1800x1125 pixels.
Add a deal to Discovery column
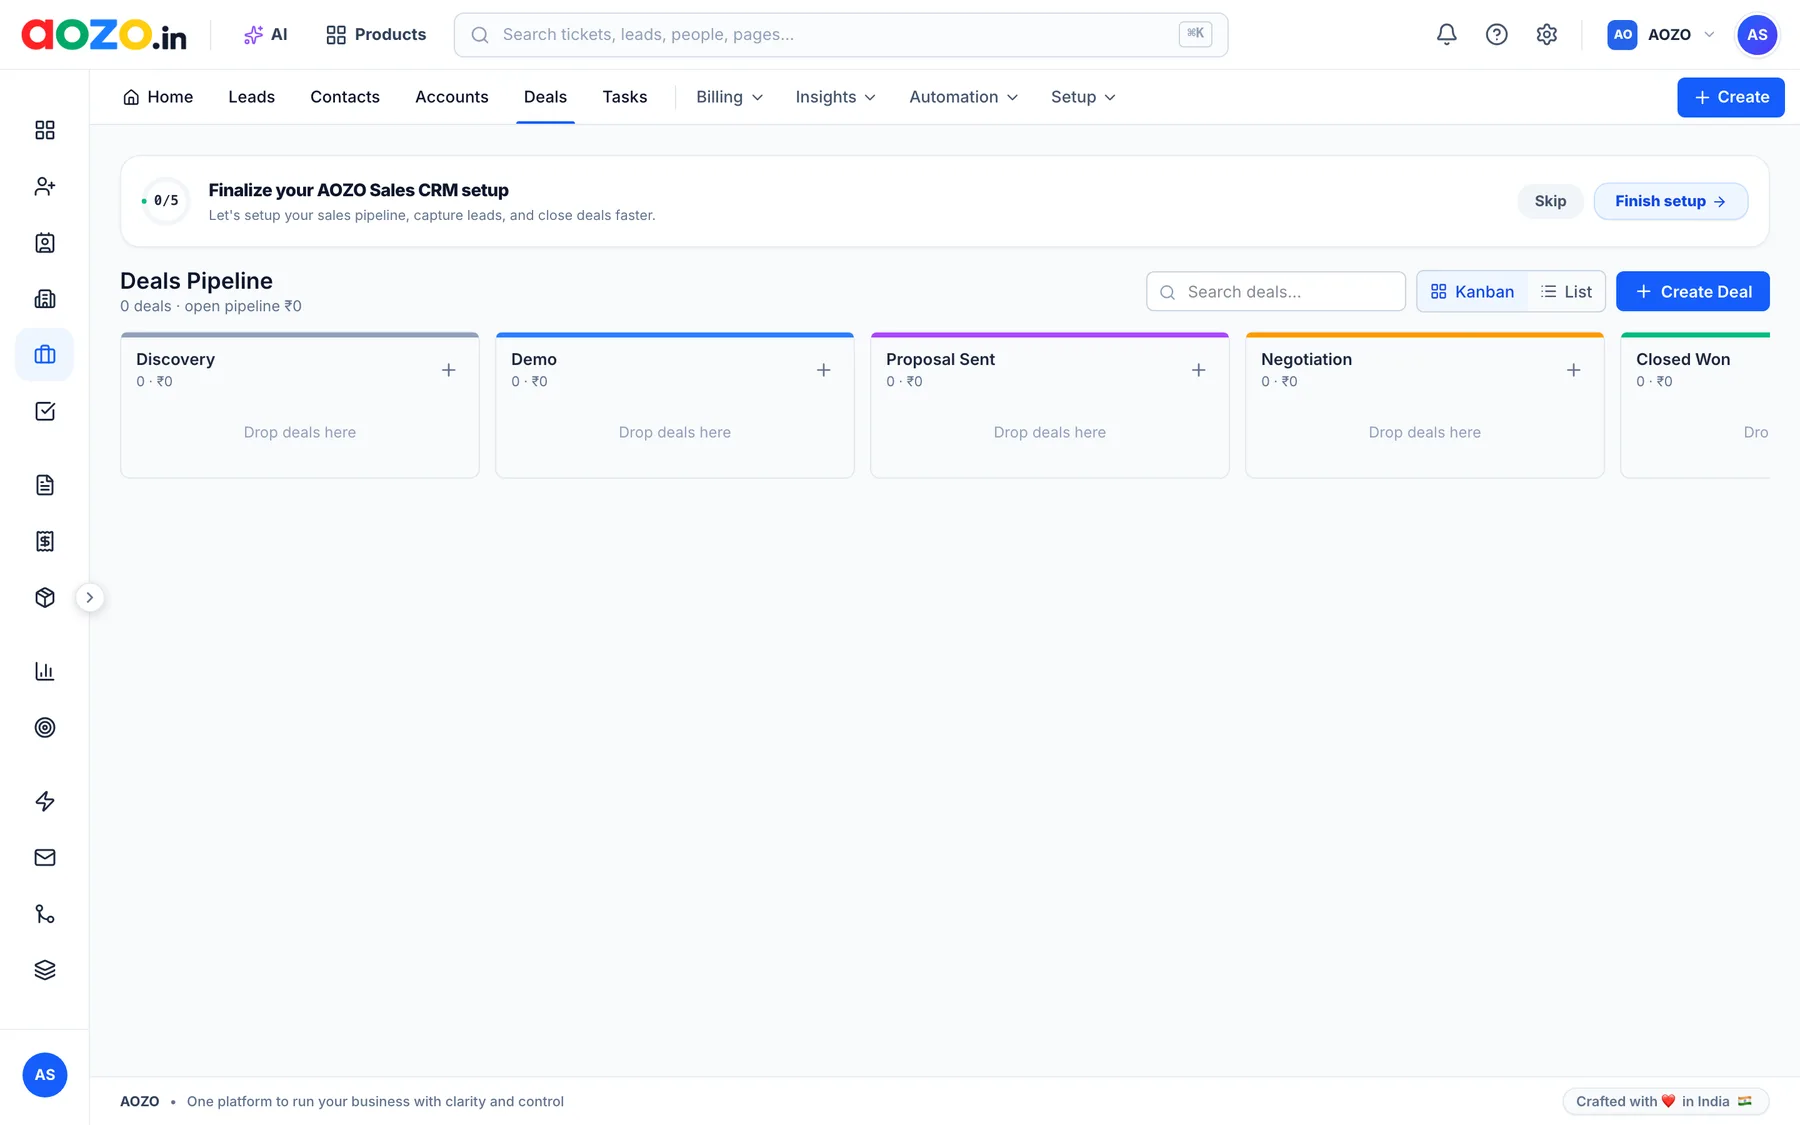coord(449,370)
